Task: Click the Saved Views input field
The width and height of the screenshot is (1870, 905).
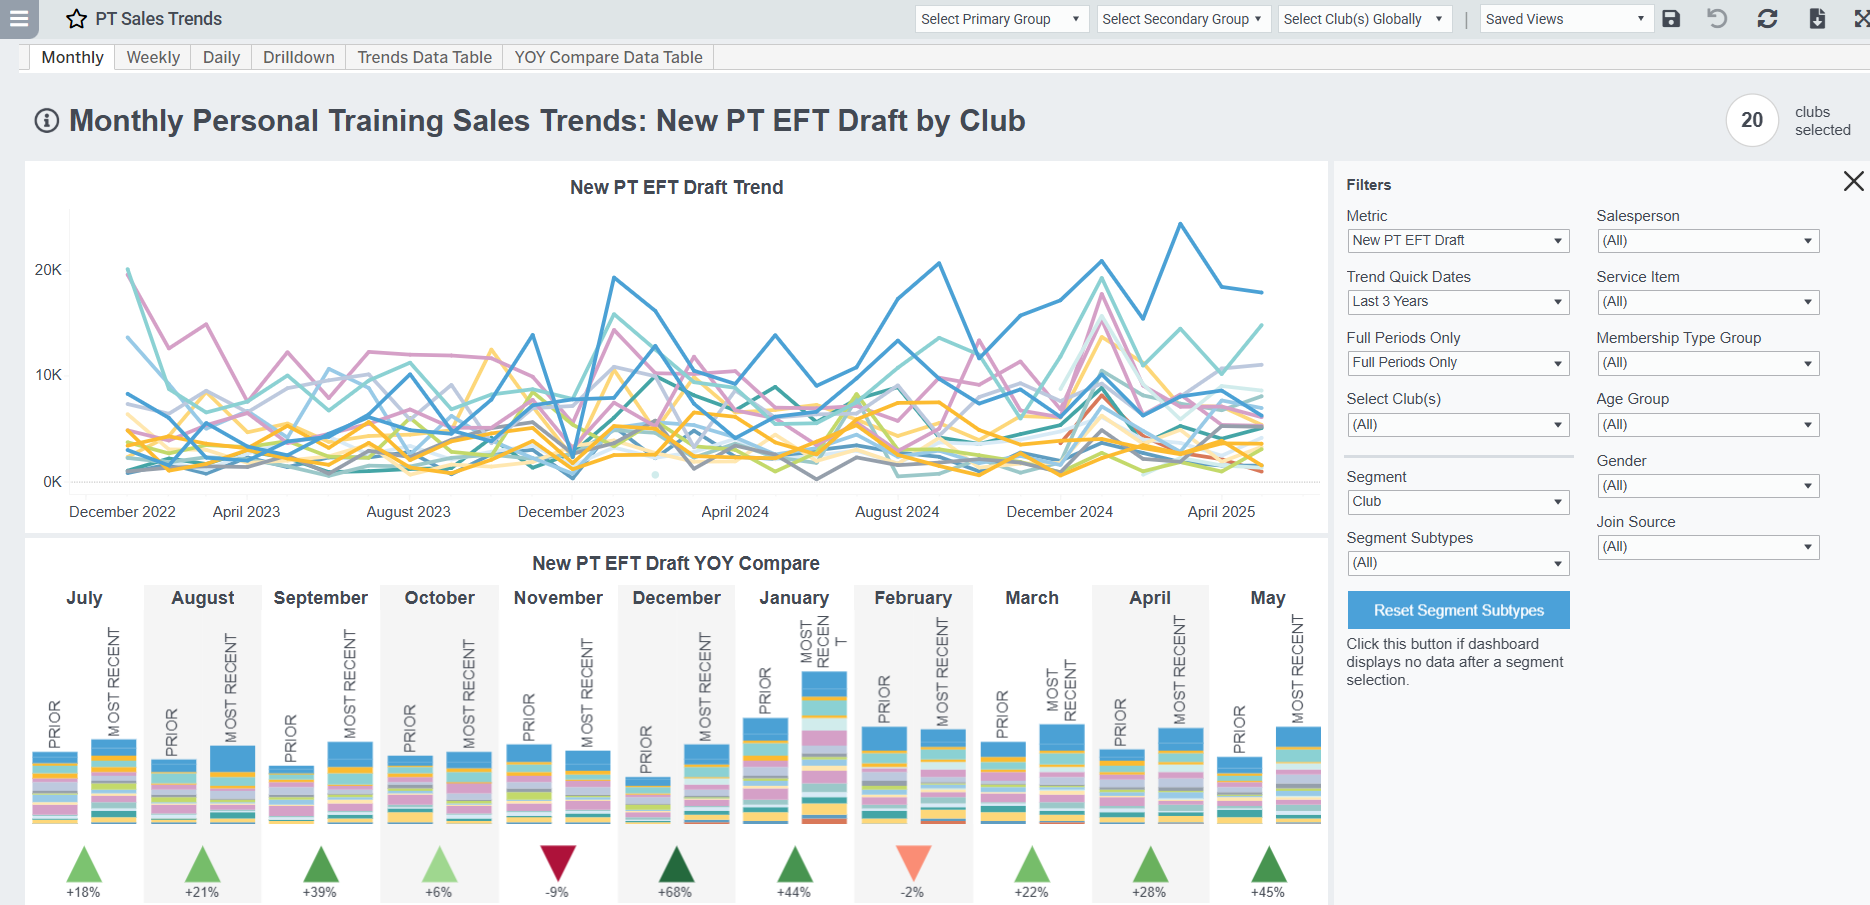Action: click(1560, 18)
